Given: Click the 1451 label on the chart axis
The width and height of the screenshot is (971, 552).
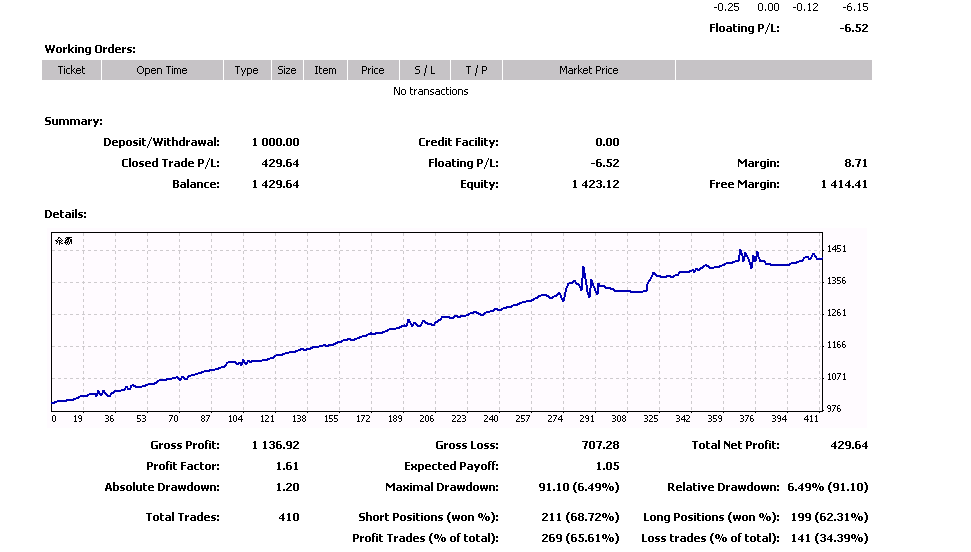Looking at the screenshot, I should 837,249.
